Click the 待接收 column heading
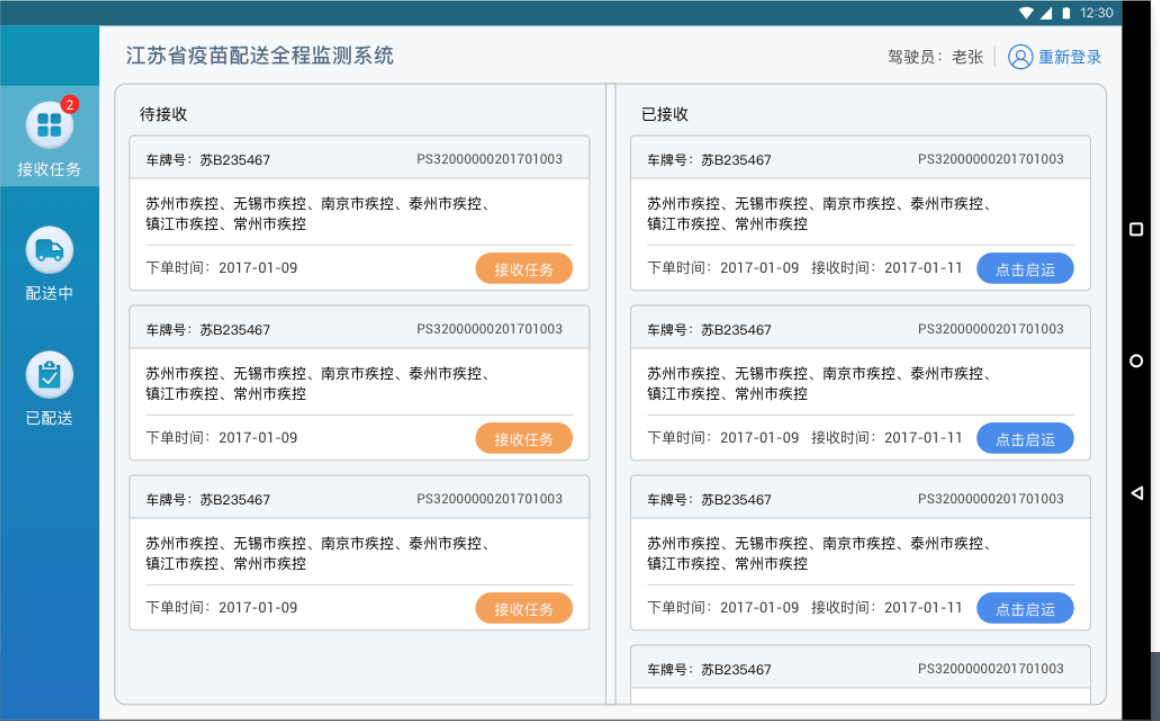Viewport: 1160px width, 721px height. click(163, 114)
